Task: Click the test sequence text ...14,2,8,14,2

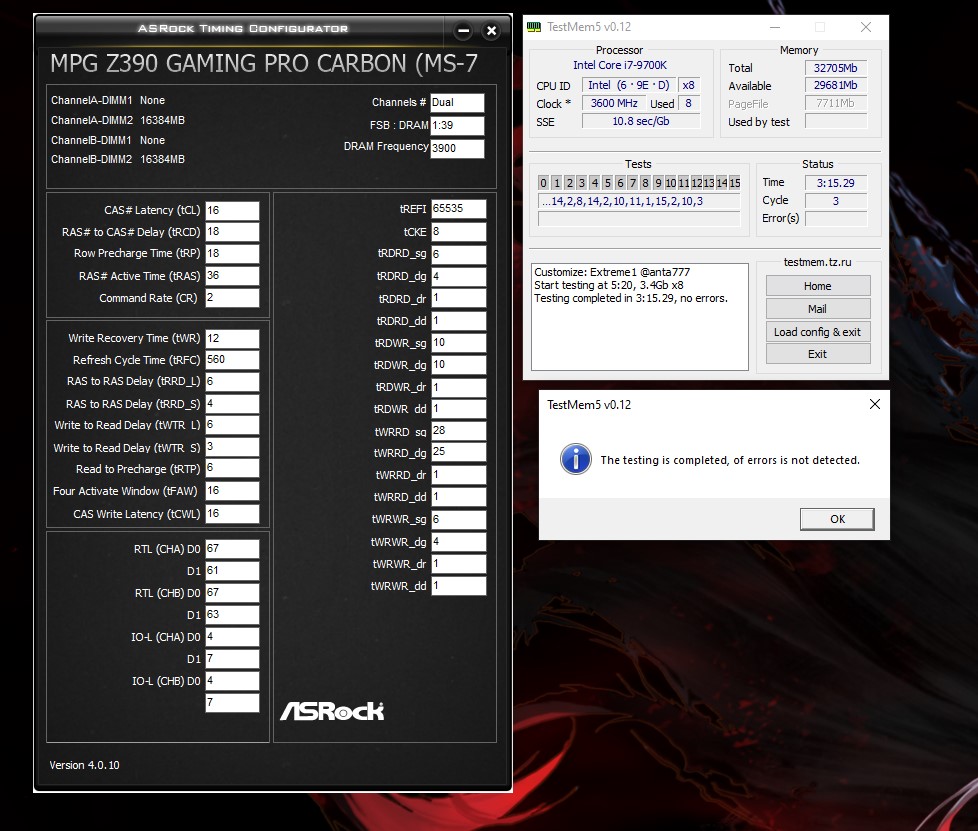Action: pyautogui.click(x=639, y=201)
